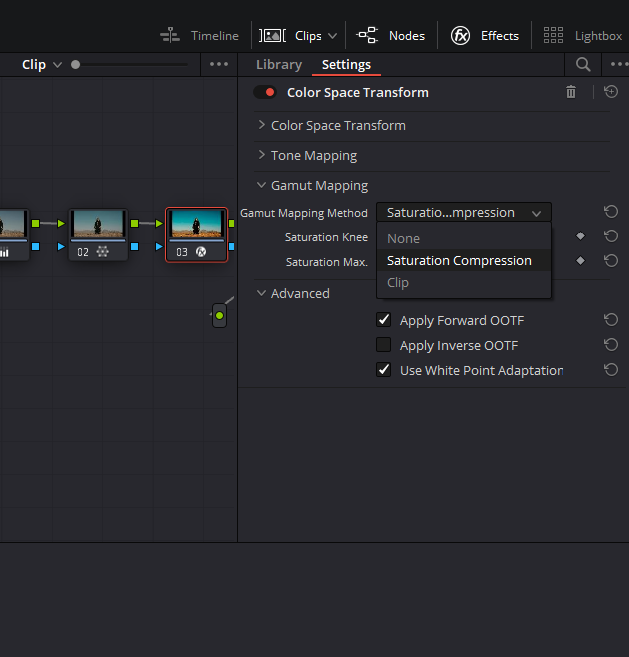Expand the Color Space Transform section
Image resolution: width=629 pixels, height=657 pixels.
pyautogui.click(x=261, y=125)
